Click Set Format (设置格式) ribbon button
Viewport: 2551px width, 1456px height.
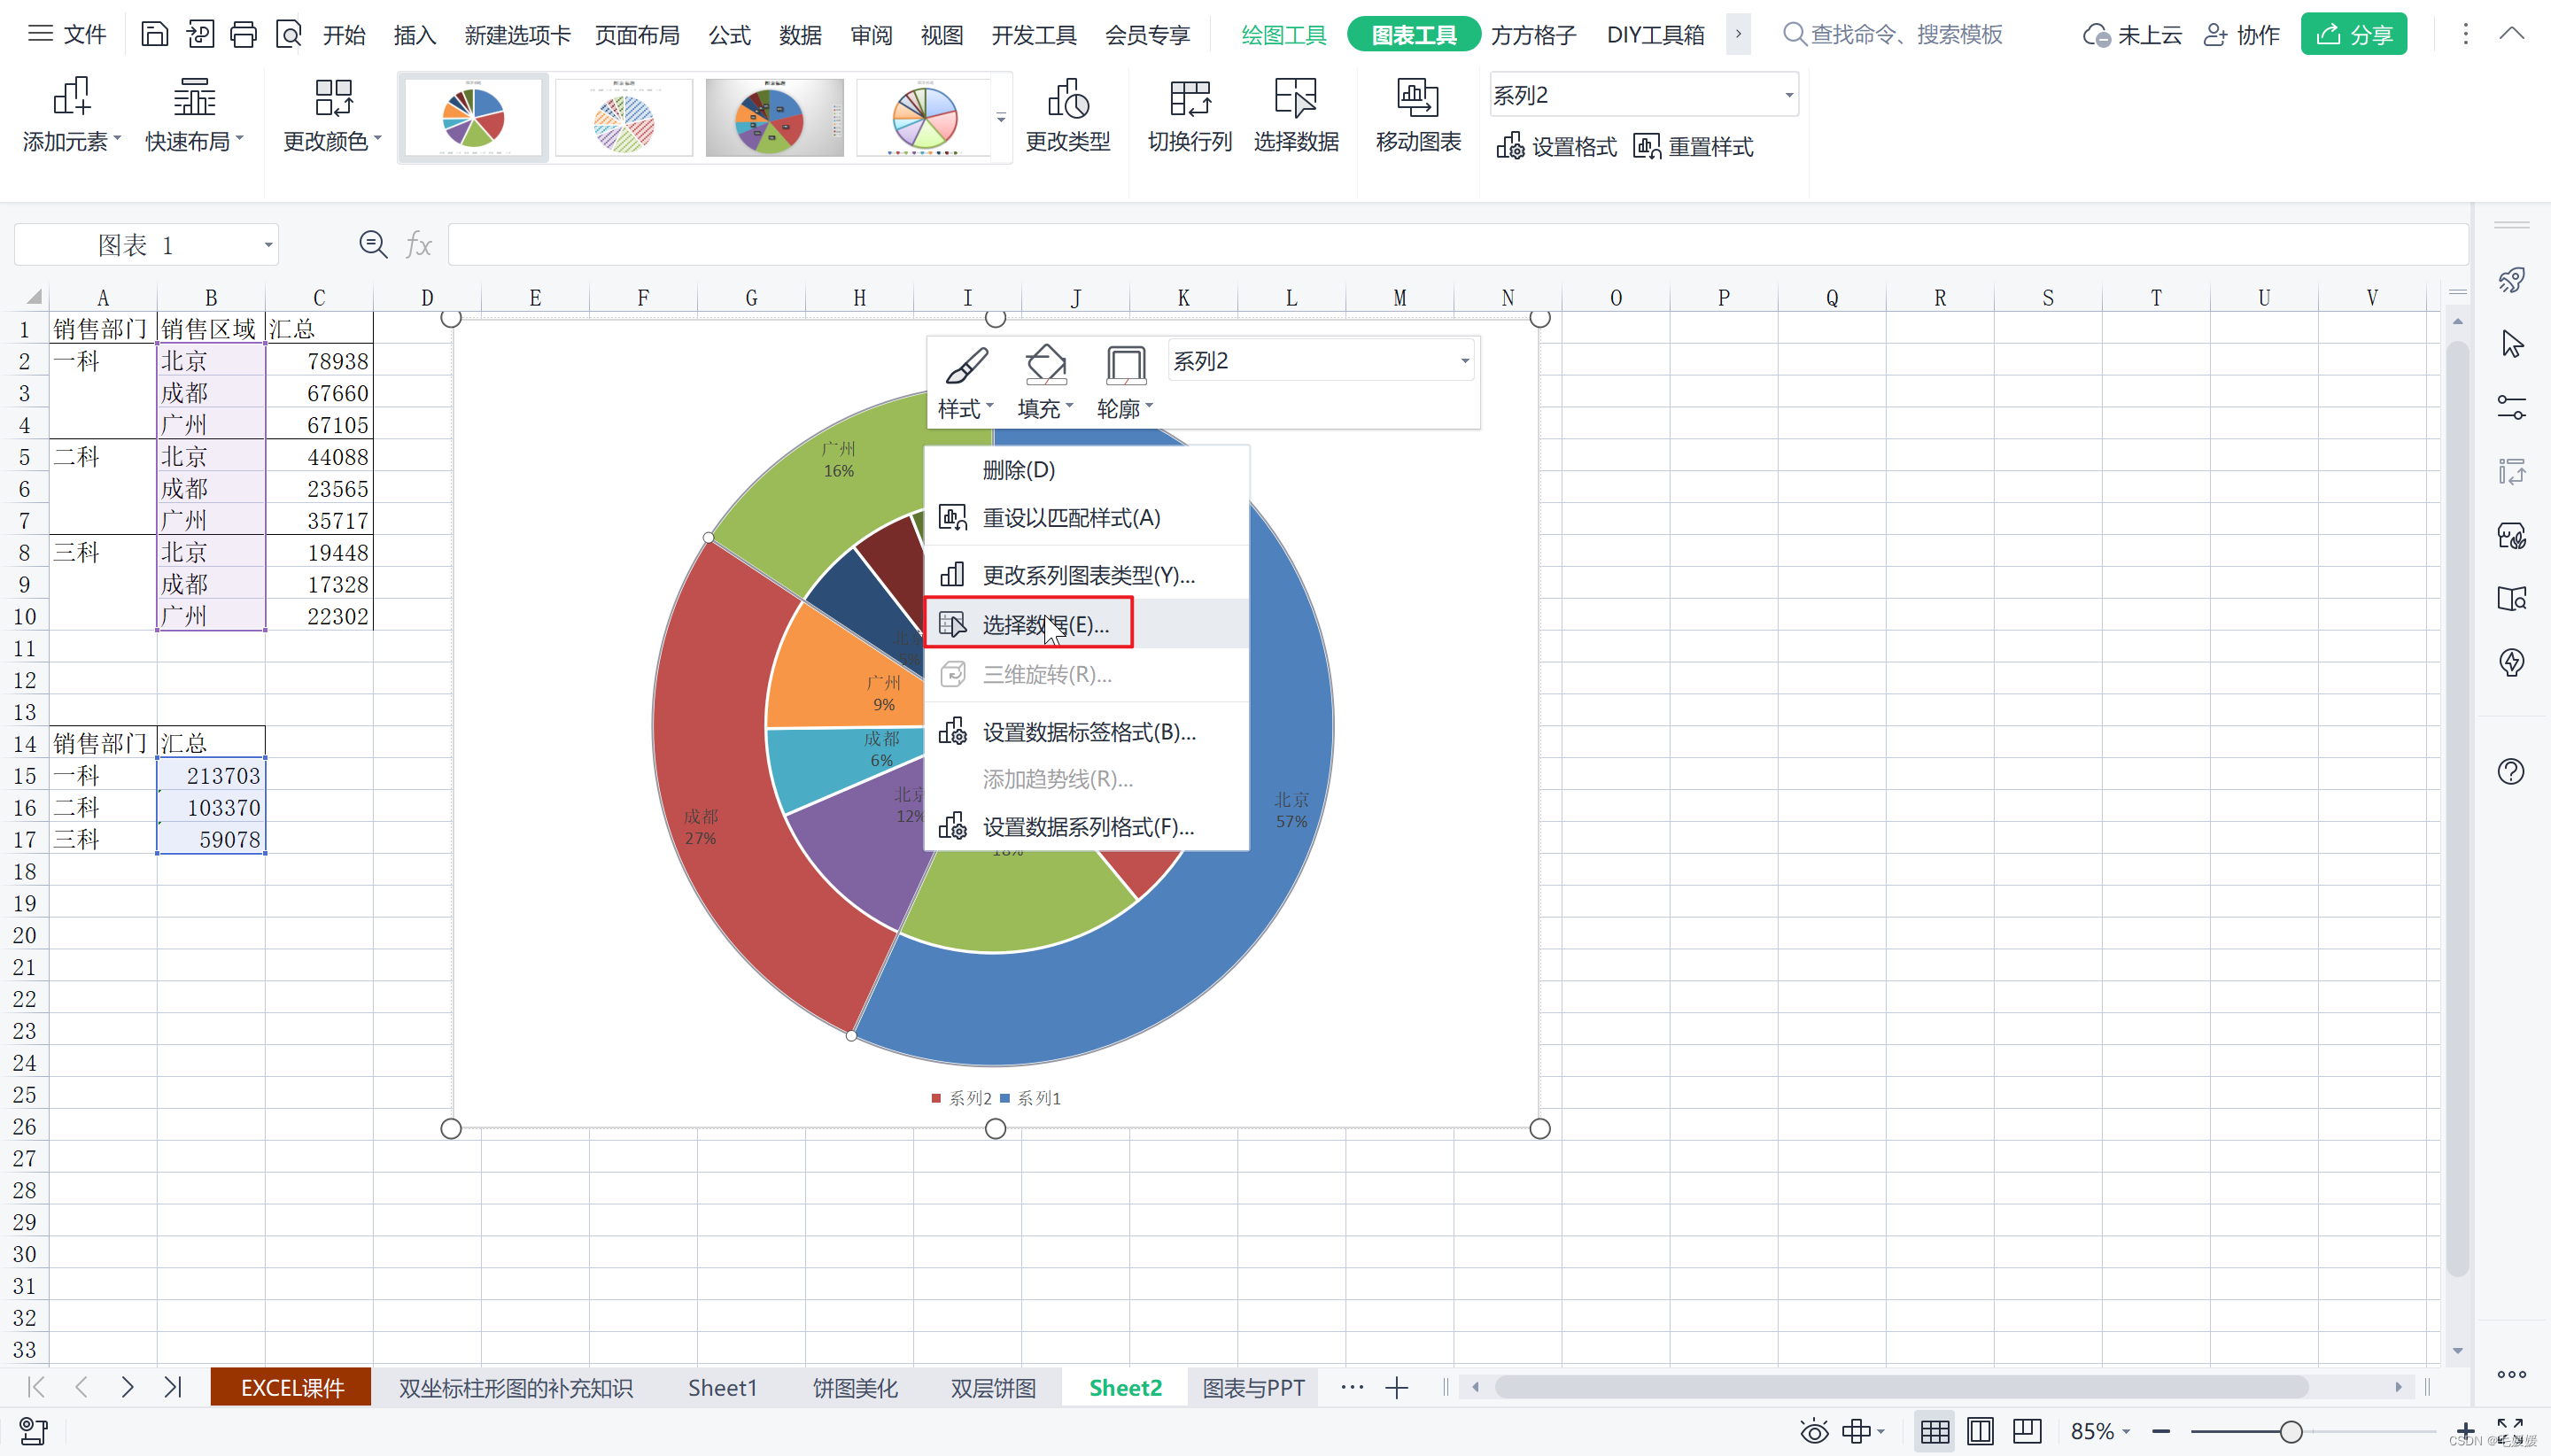coord(1556,147)
